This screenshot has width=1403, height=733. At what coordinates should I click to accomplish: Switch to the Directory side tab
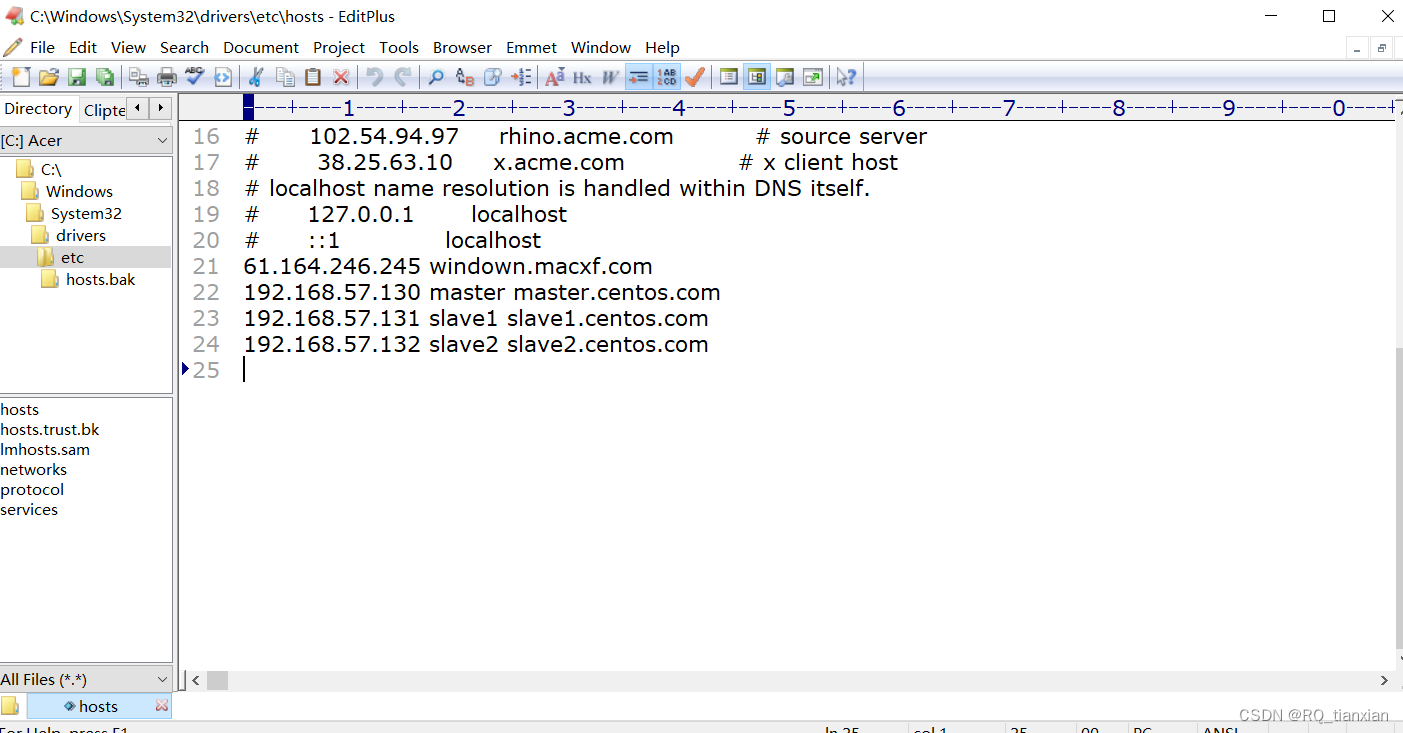coord(39,109)
